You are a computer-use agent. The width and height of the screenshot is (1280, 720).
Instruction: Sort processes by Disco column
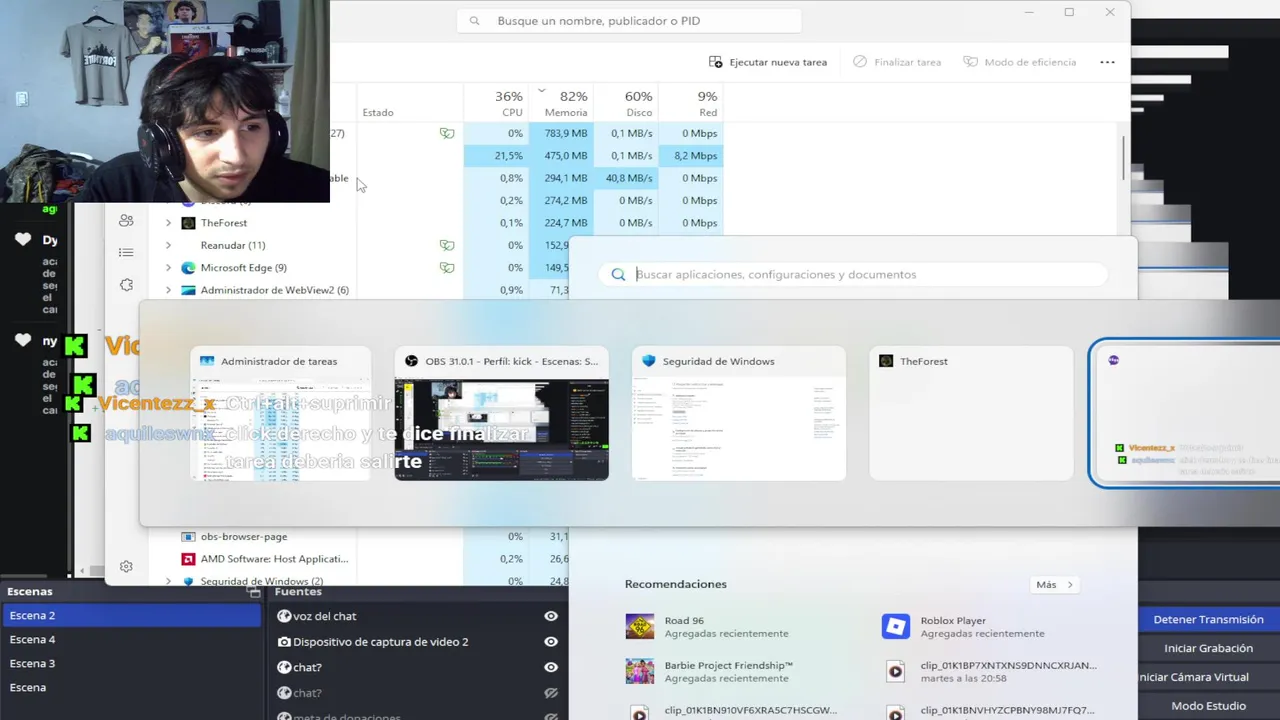pyautogui.click(x=627, y=103)
